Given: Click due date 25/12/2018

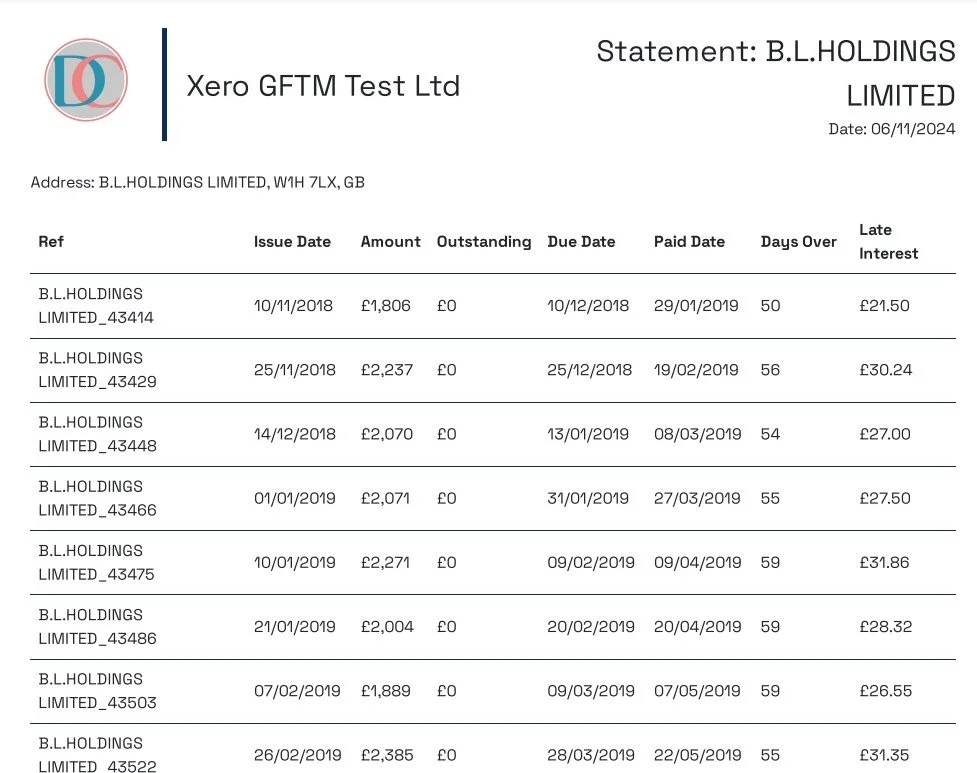Looking at the screenshot, I should click(x=589, y=370).
